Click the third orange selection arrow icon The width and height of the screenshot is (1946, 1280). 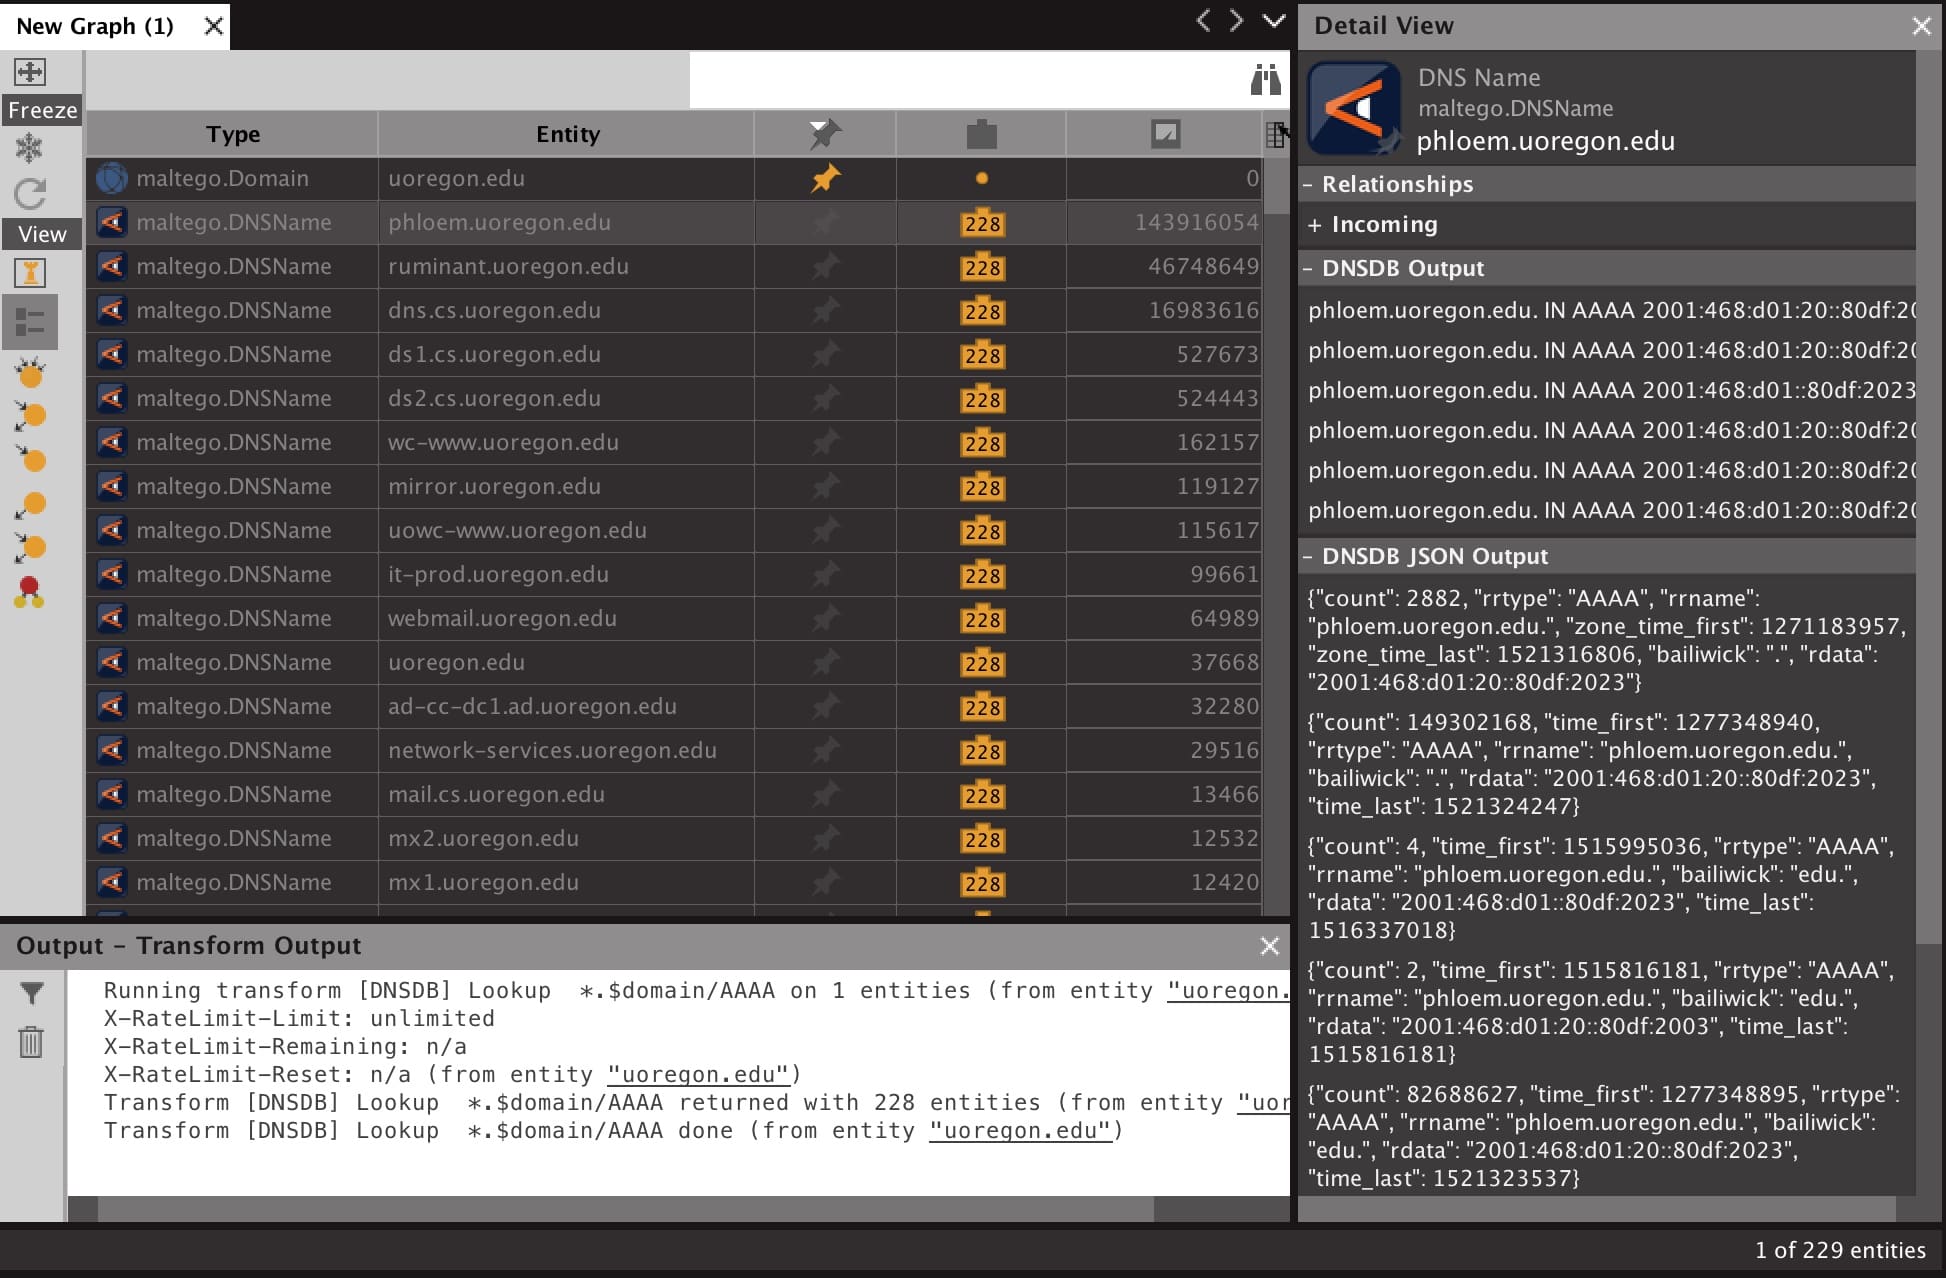tap(30, 459)
